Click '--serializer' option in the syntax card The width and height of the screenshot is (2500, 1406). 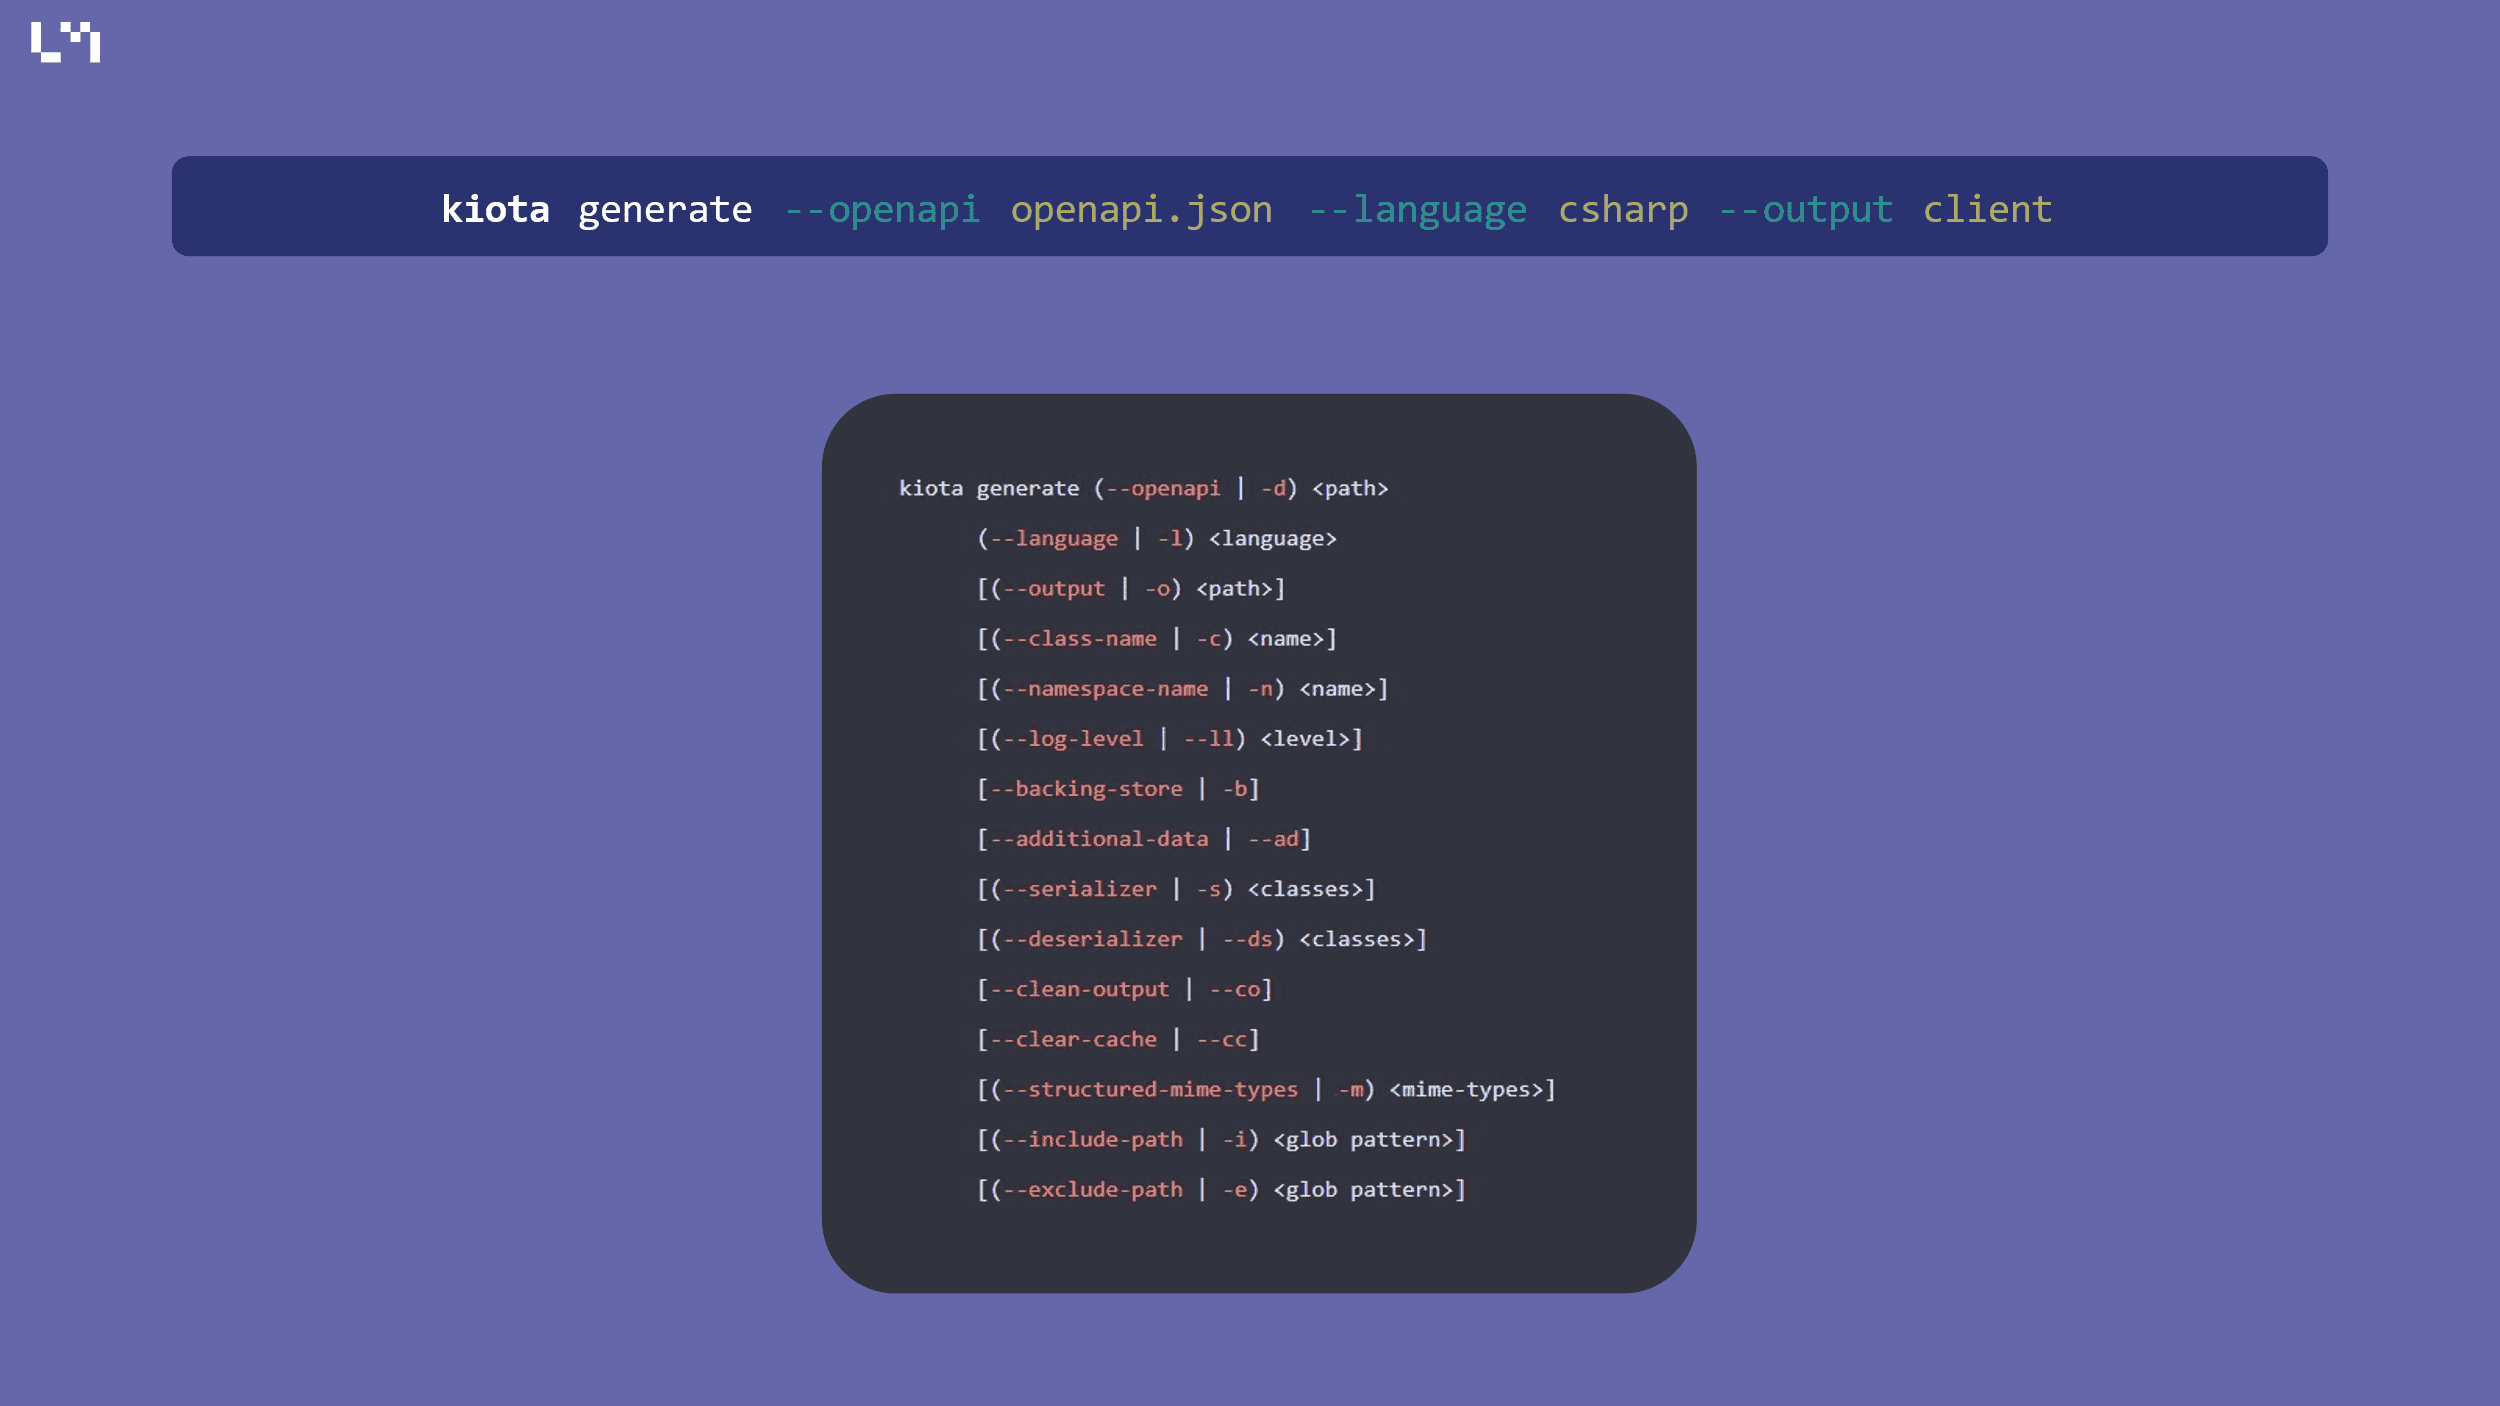click(1080, 888)
